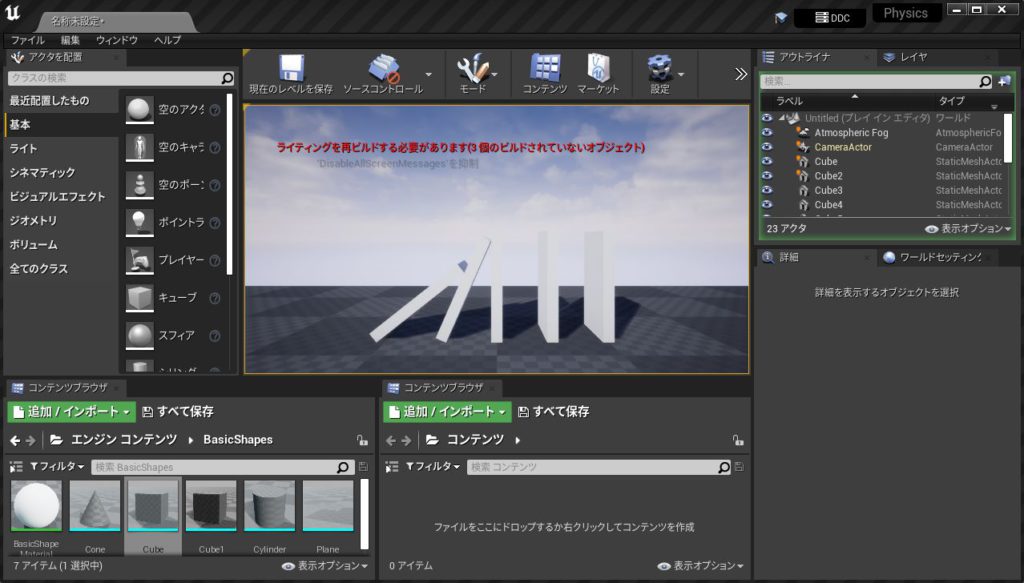
Task: Open Outliner view options dropdown
Action: point(968,228)
